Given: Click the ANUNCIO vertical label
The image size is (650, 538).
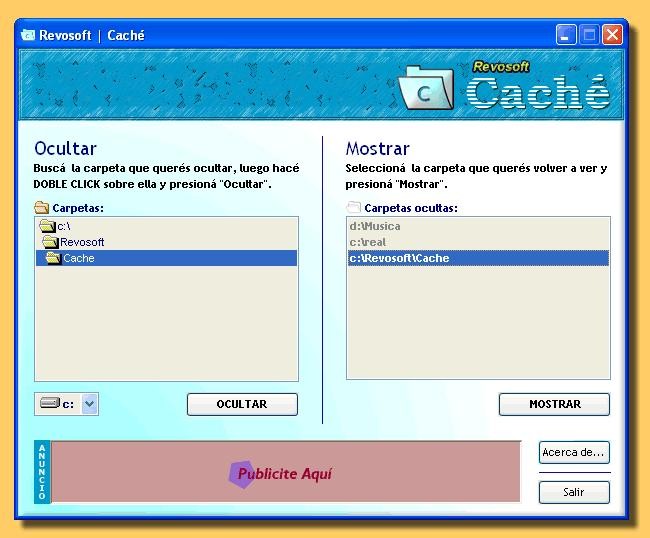Looking at the screenshot, I should [42, 472].
